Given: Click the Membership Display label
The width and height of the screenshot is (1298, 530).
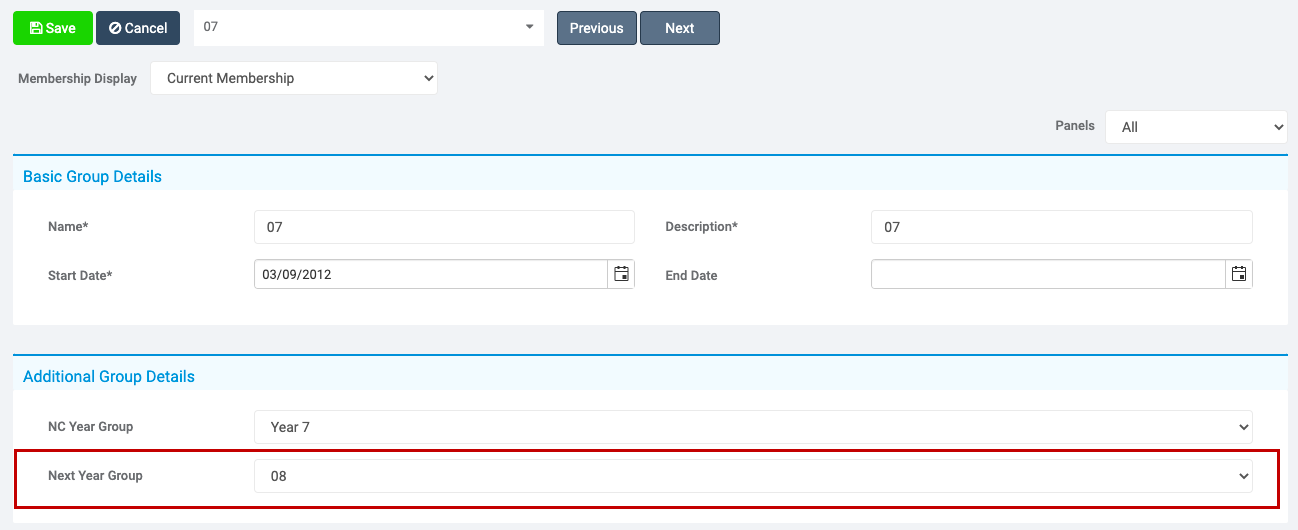Looking at the screenshot, I should [77, 78].
